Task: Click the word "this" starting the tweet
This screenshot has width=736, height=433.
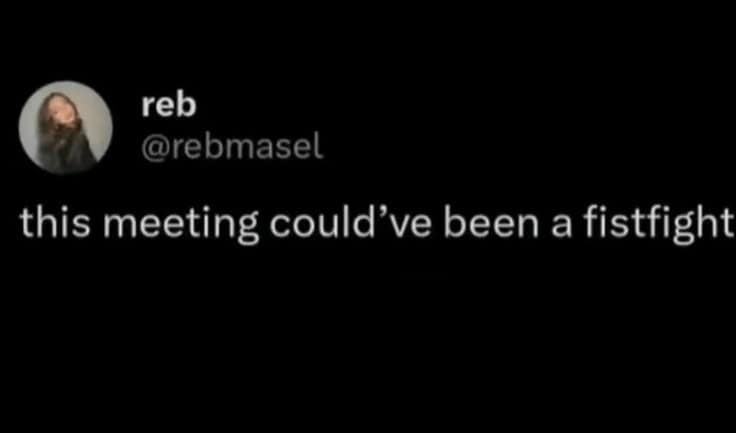Action: 54,223
